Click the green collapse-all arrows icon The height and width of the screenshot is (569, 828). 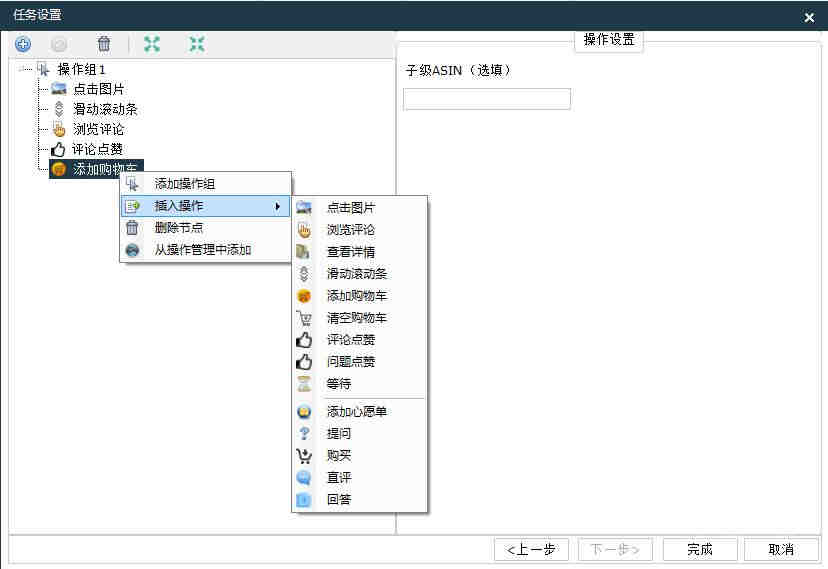(197, 44)
